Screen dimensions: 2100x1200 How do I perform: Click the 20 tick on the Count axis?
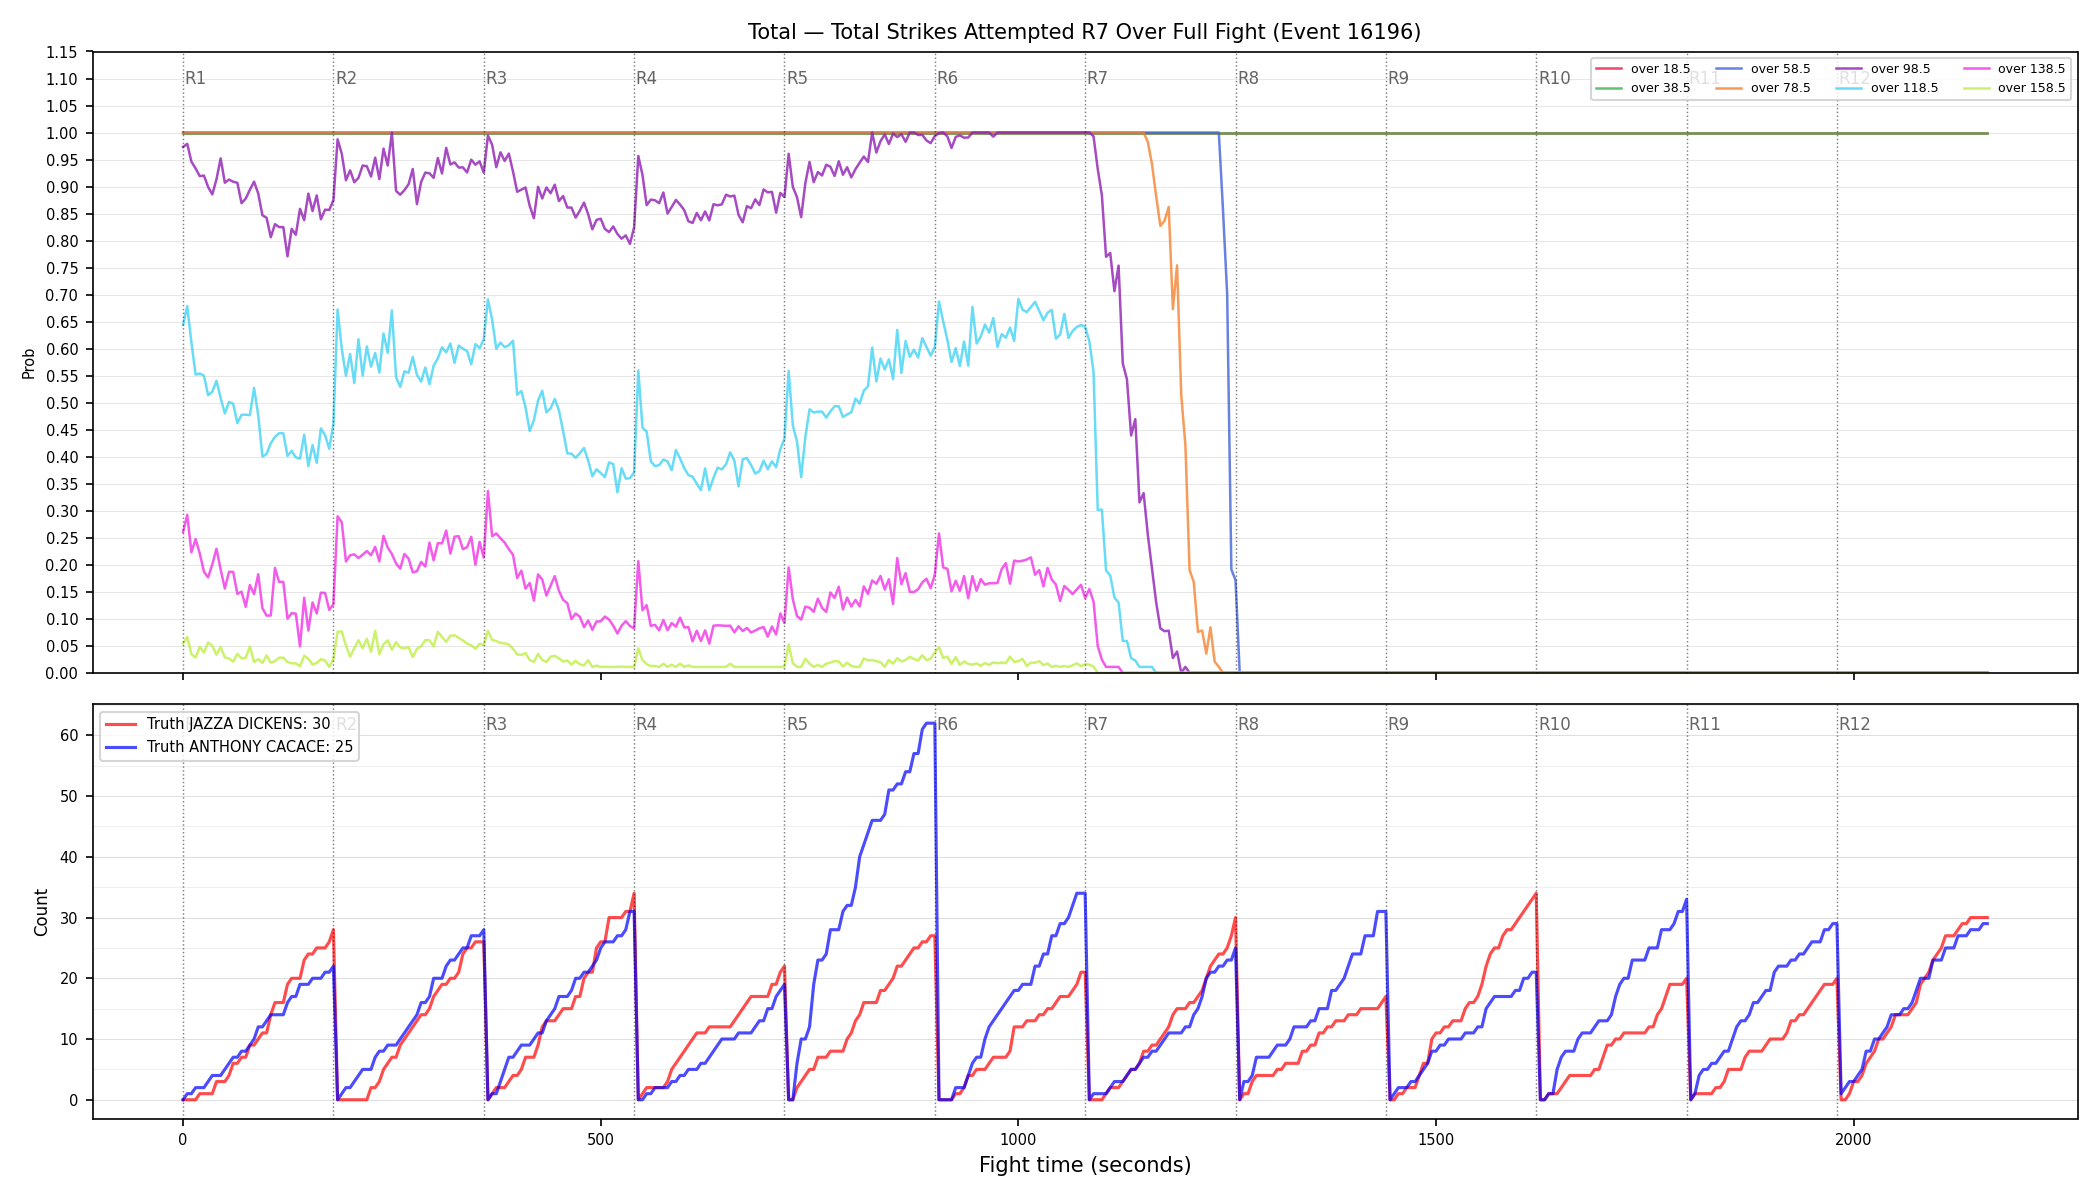69,979
